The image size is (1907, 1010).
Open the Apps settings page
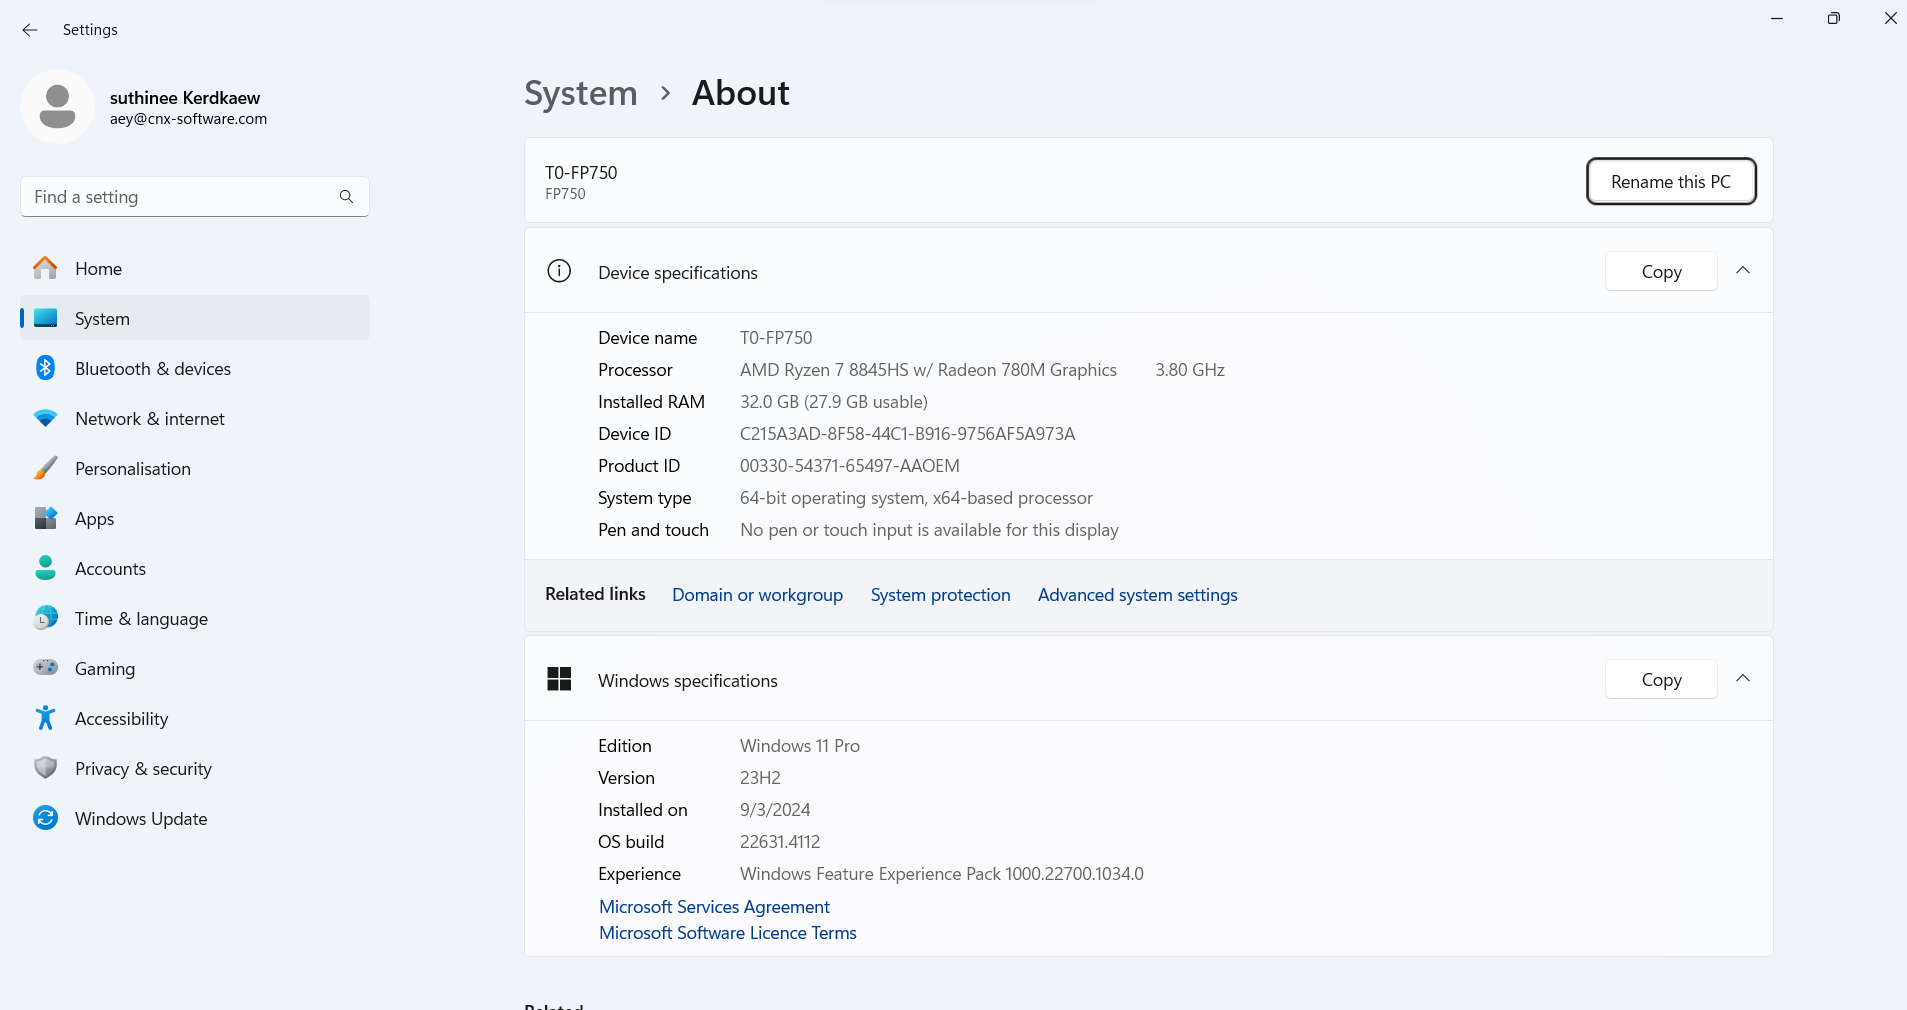click(195, 518)
